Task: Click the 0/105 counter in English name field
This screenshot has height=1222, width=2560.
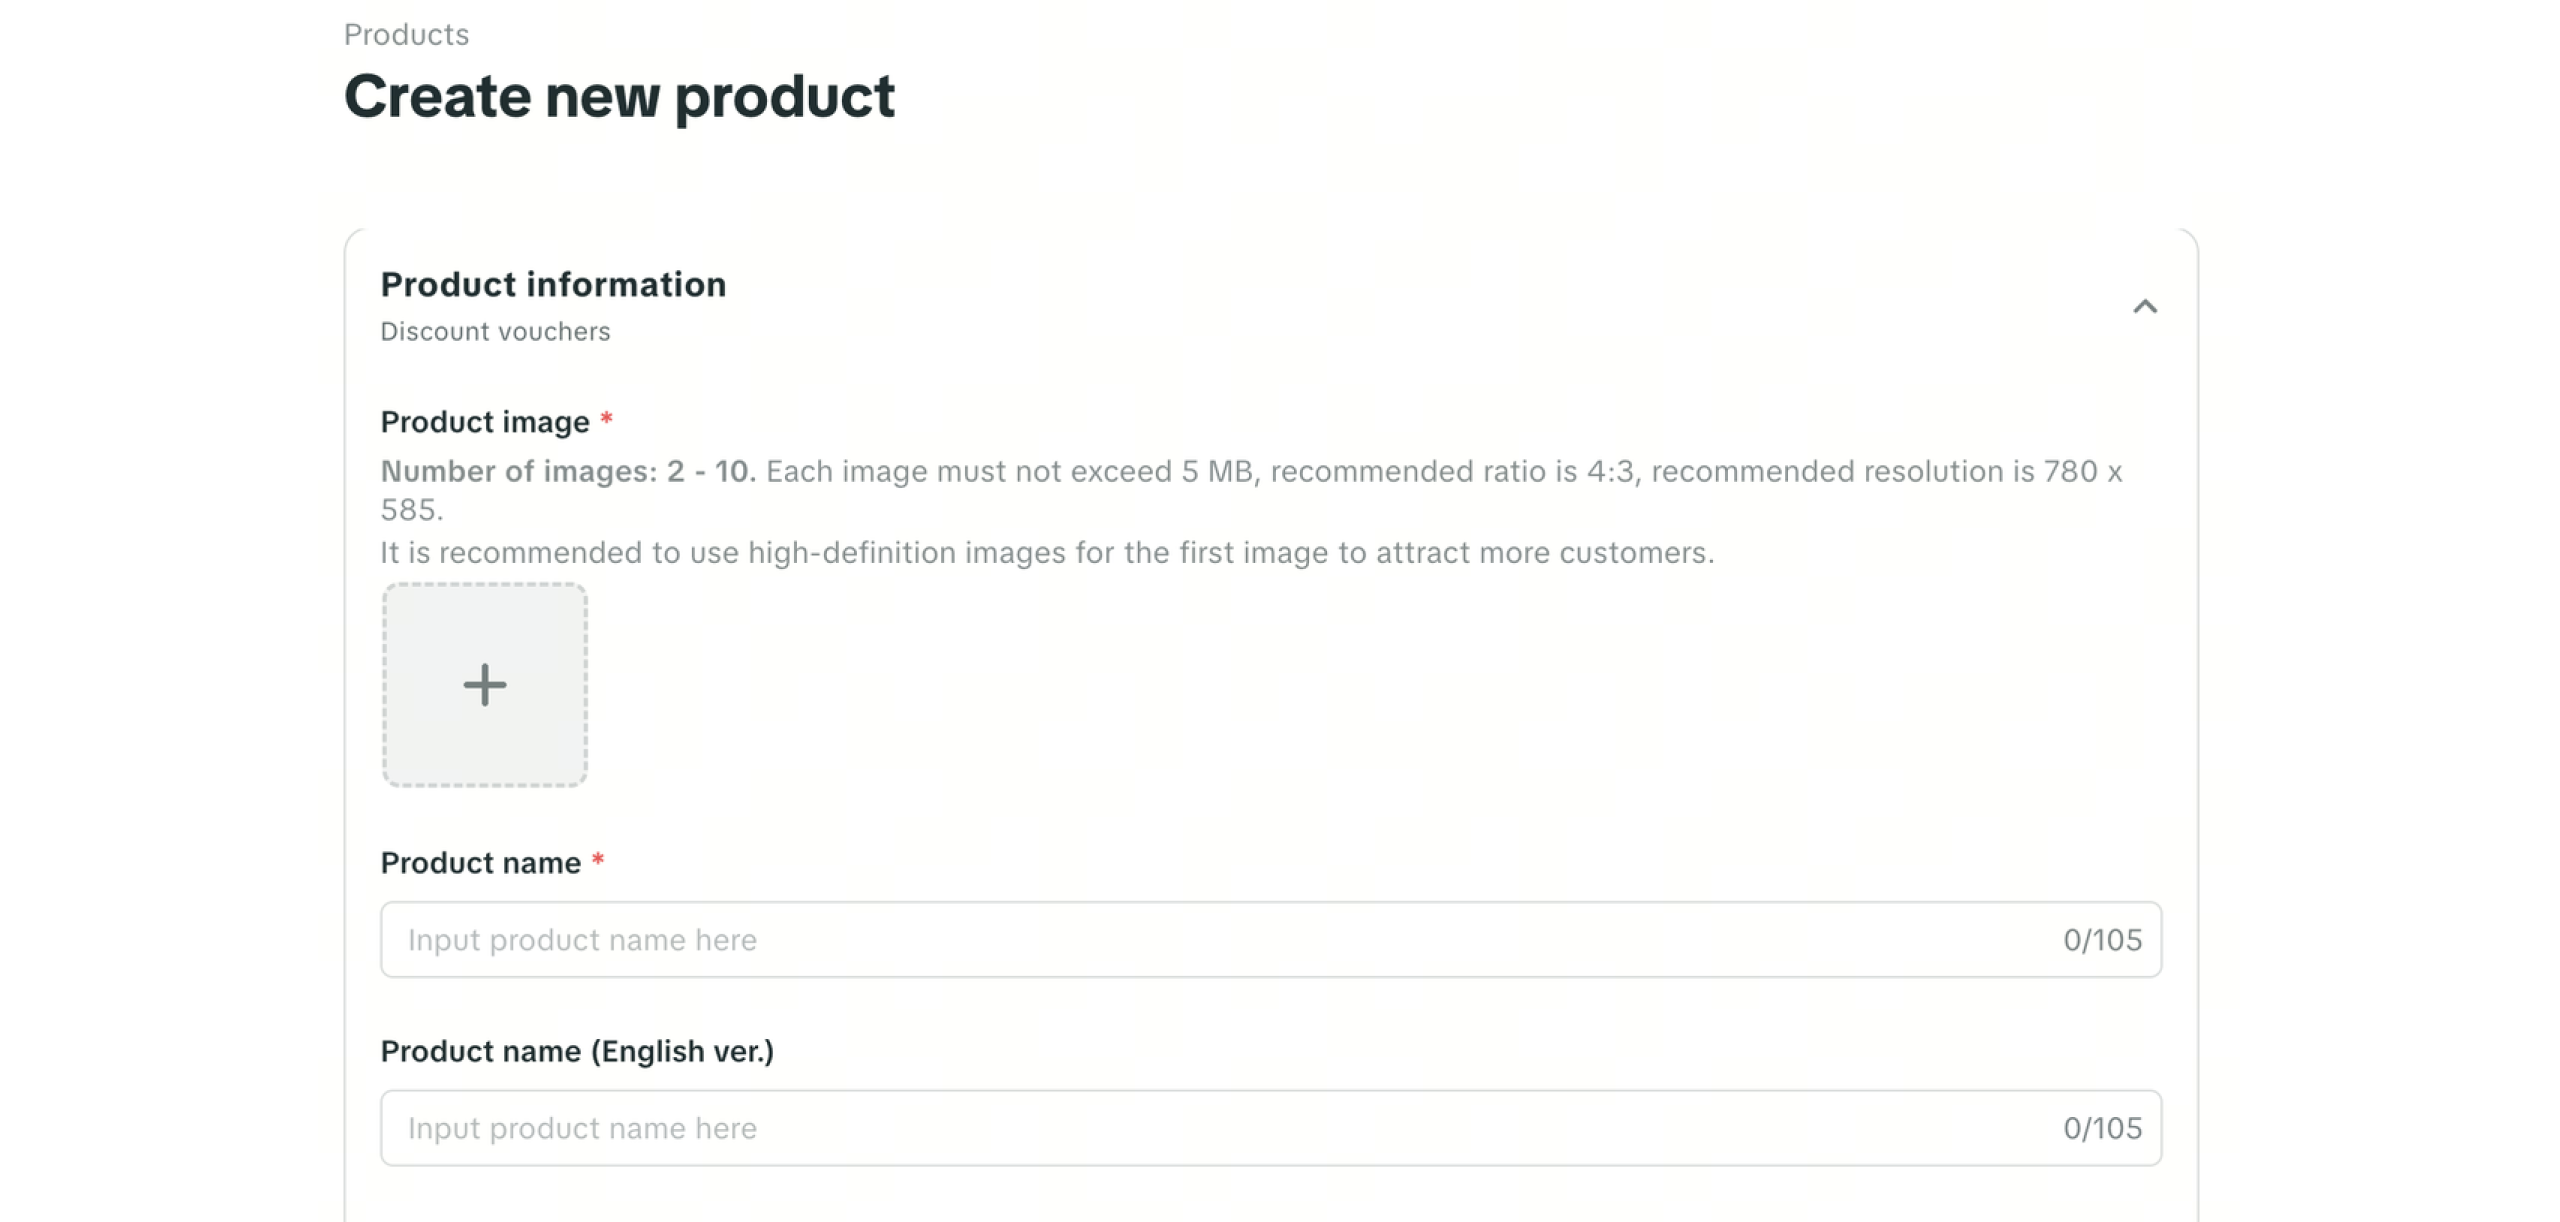Action: click(x=2102, y=1128)
